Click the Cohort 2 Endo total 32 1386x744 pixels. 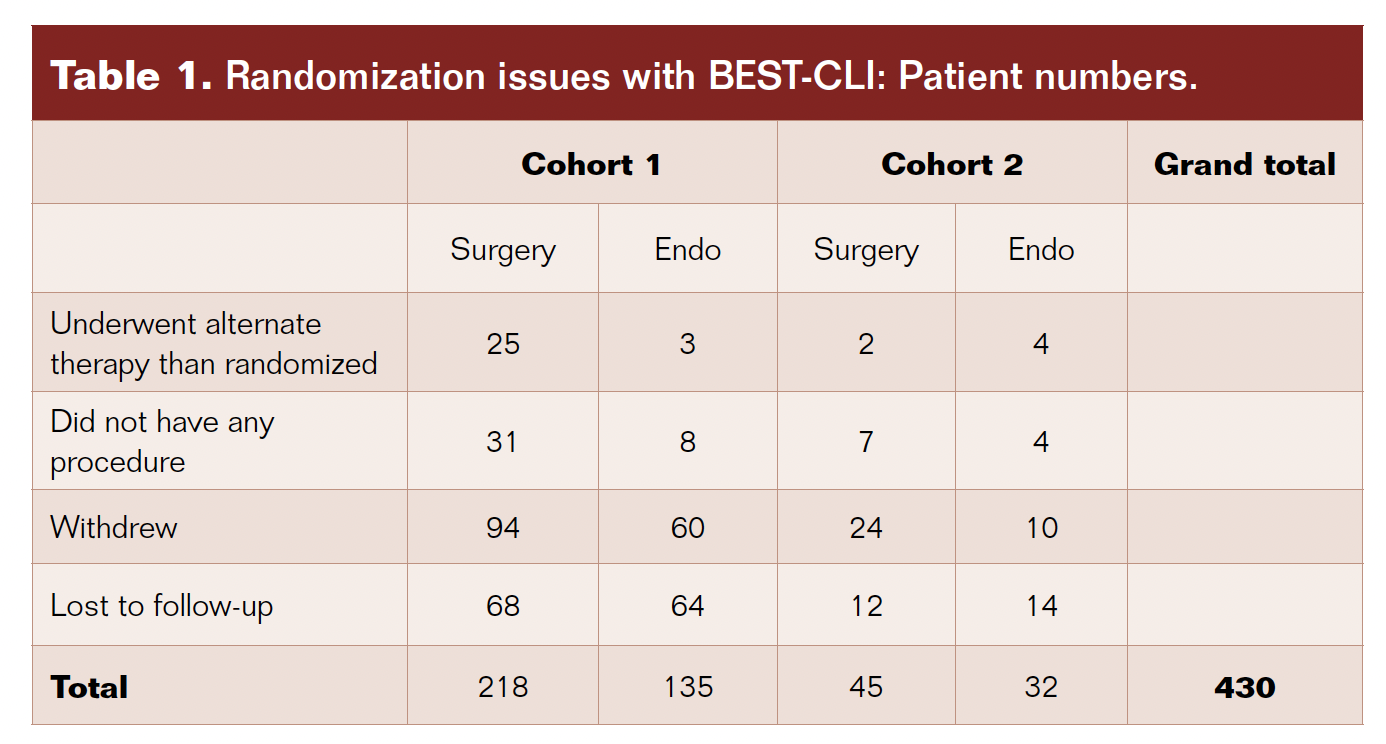1041,687
